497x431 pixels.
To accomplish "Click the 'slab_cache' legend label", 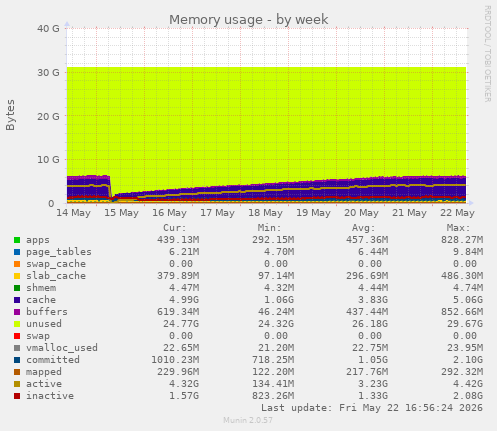I will coord(56,276).
